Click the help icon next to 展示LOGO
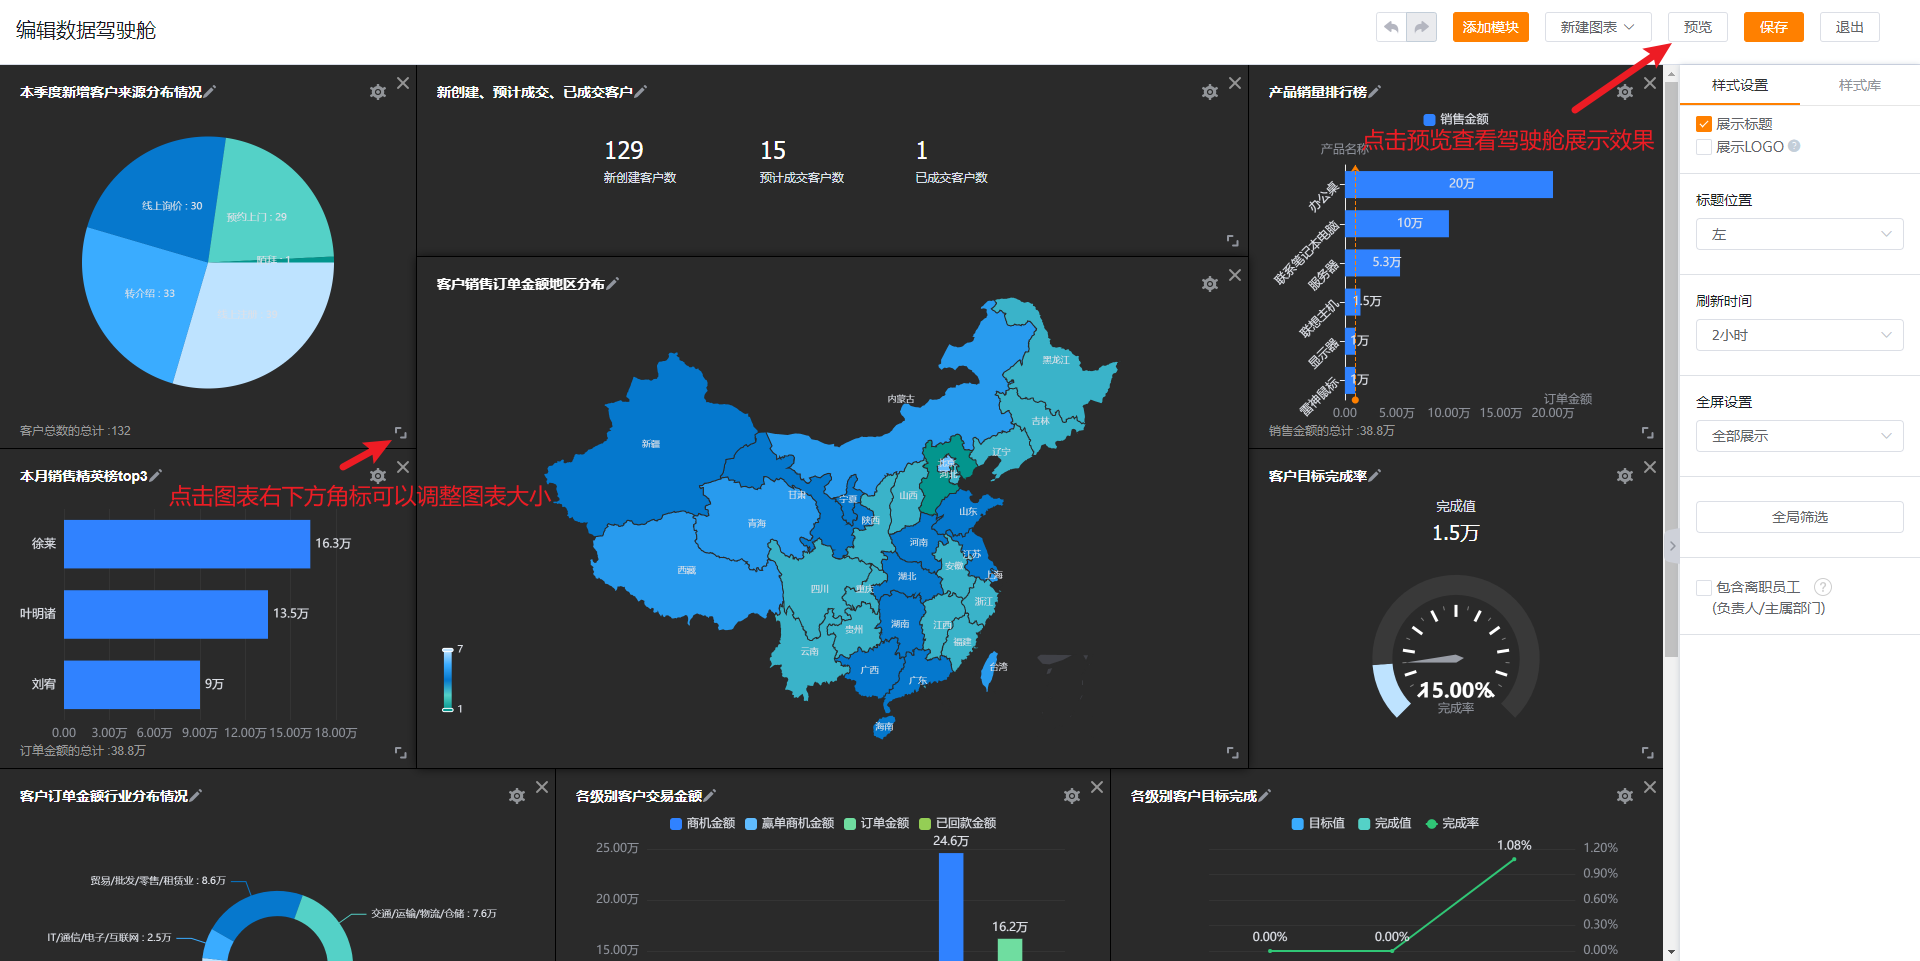The height and width of the screenshot is (961, 1920). tap(1794, 146)
